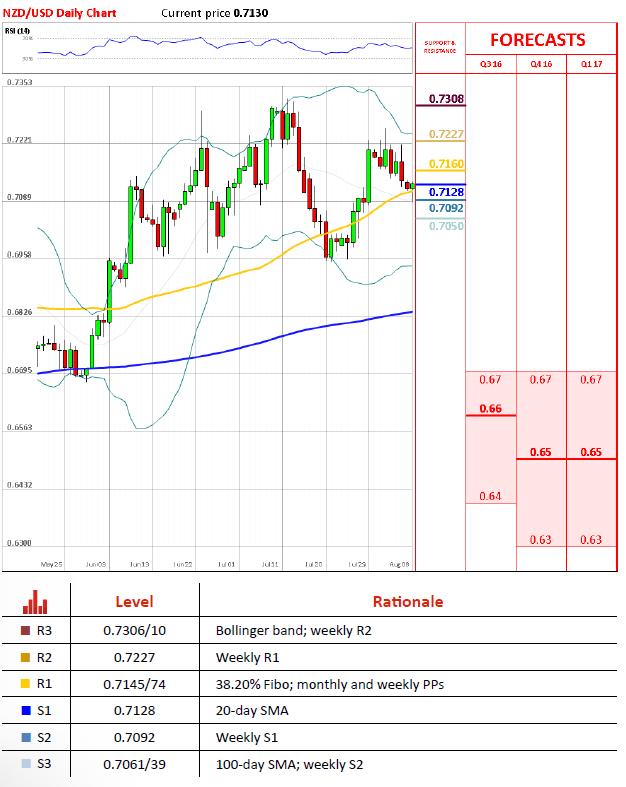The height and width of the screenshot is (787, 626).
Task: Click the 0.7353 y-axis price label
Action: (x=20, y=82)
